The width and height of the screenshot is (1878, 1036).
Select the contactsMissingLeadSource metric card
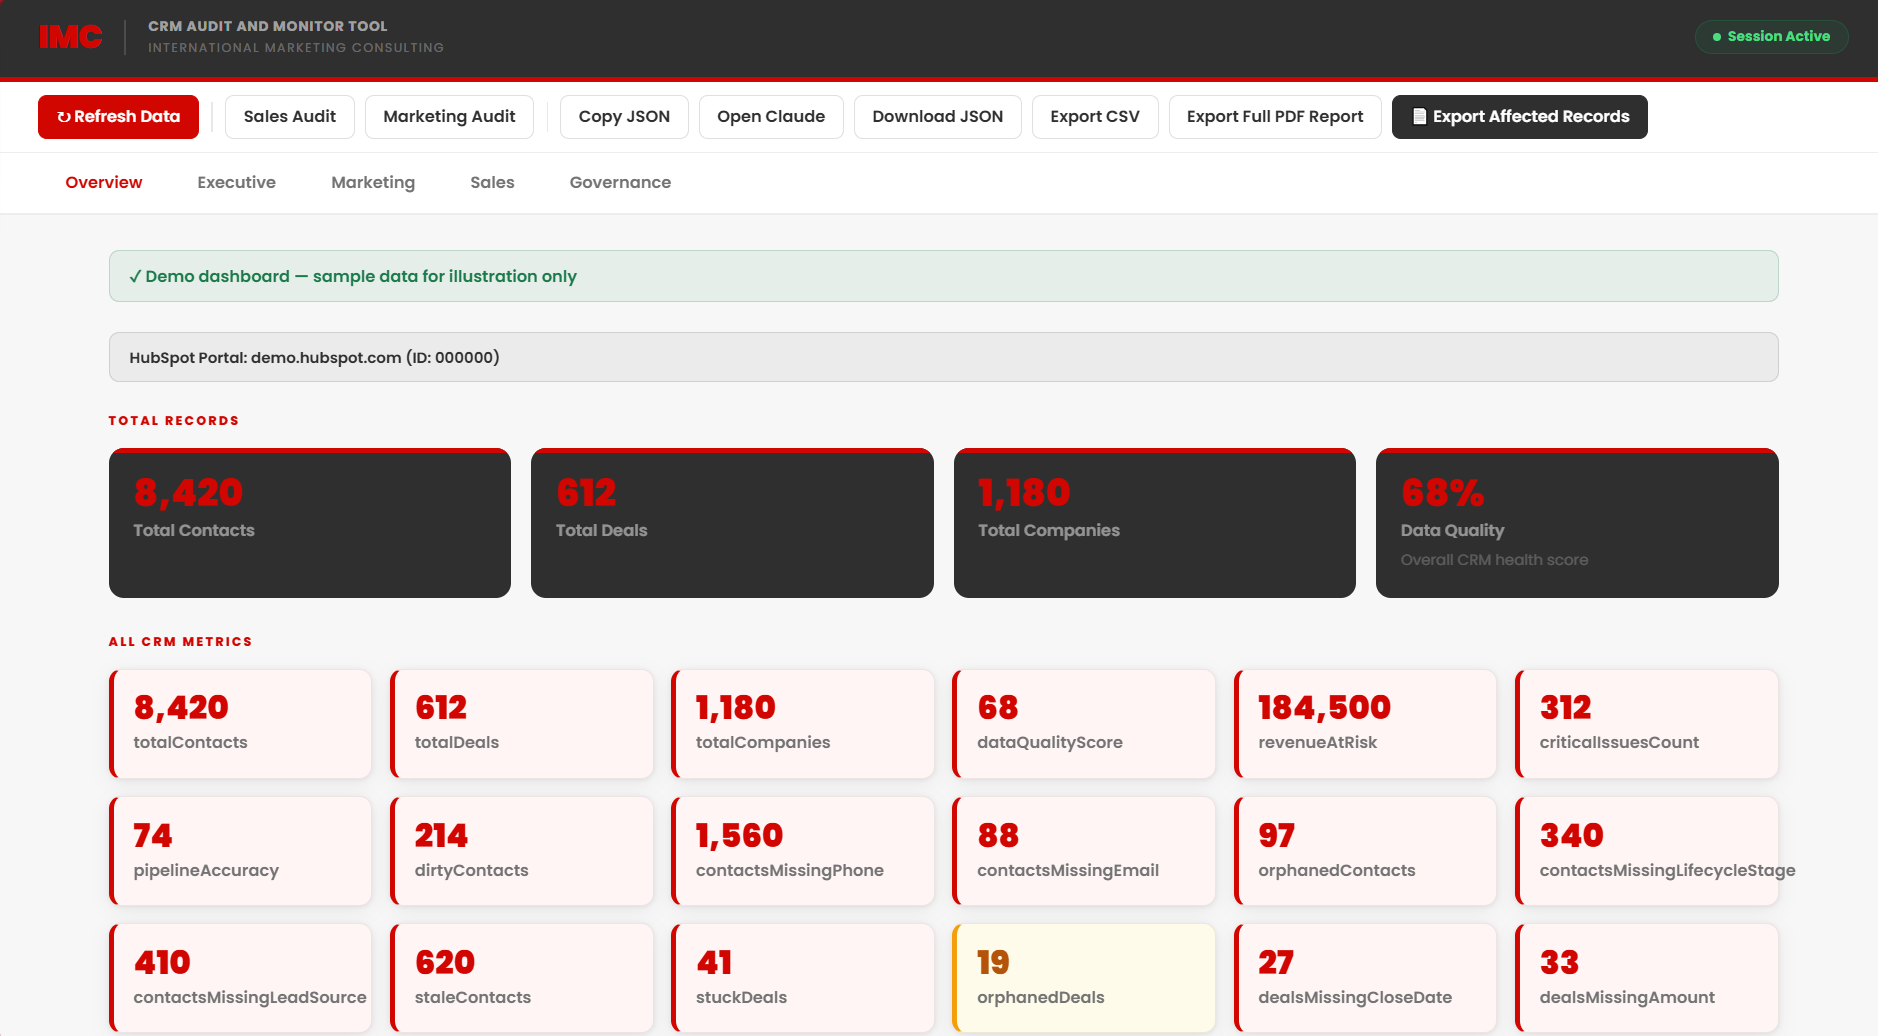240,978
